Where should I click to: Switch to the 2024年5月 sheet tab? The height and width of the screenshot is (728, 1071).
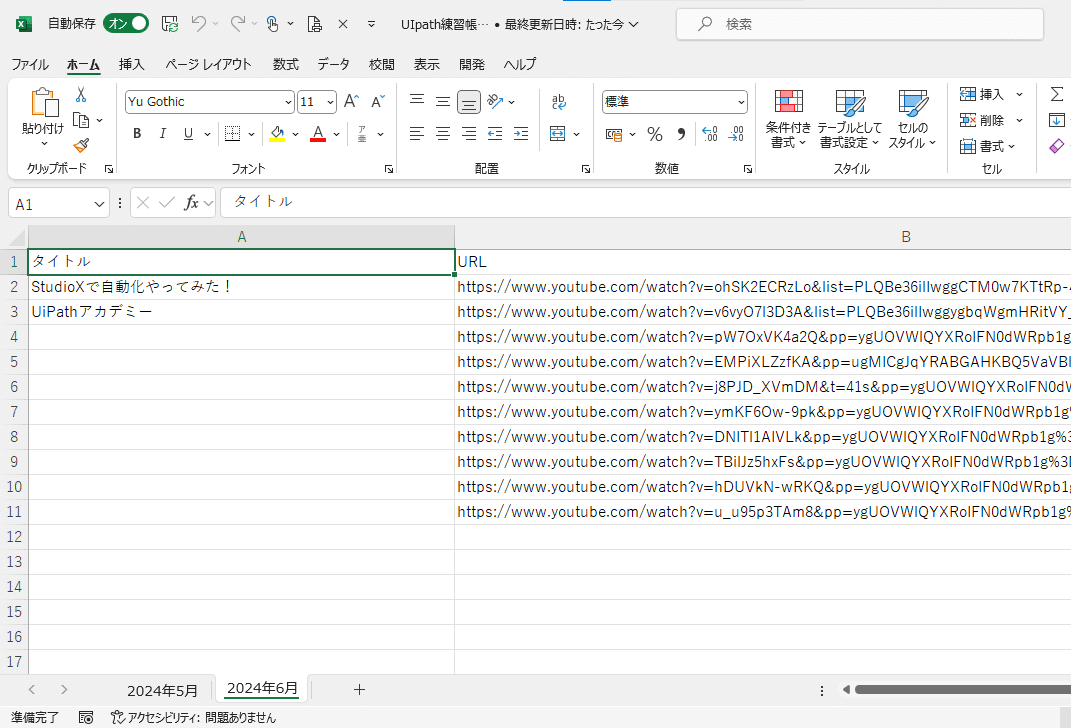coord(162,690)
